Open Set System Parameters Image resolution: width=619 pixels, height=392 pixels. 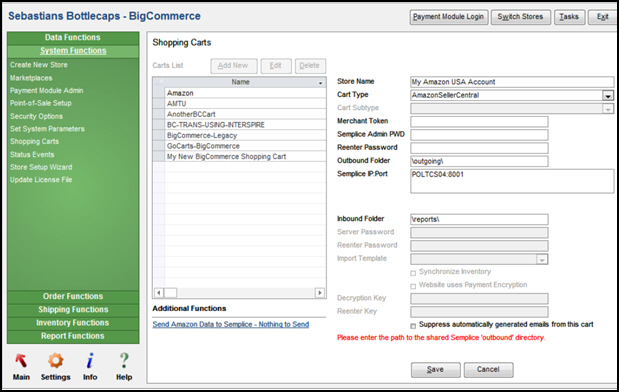(47, 129)
